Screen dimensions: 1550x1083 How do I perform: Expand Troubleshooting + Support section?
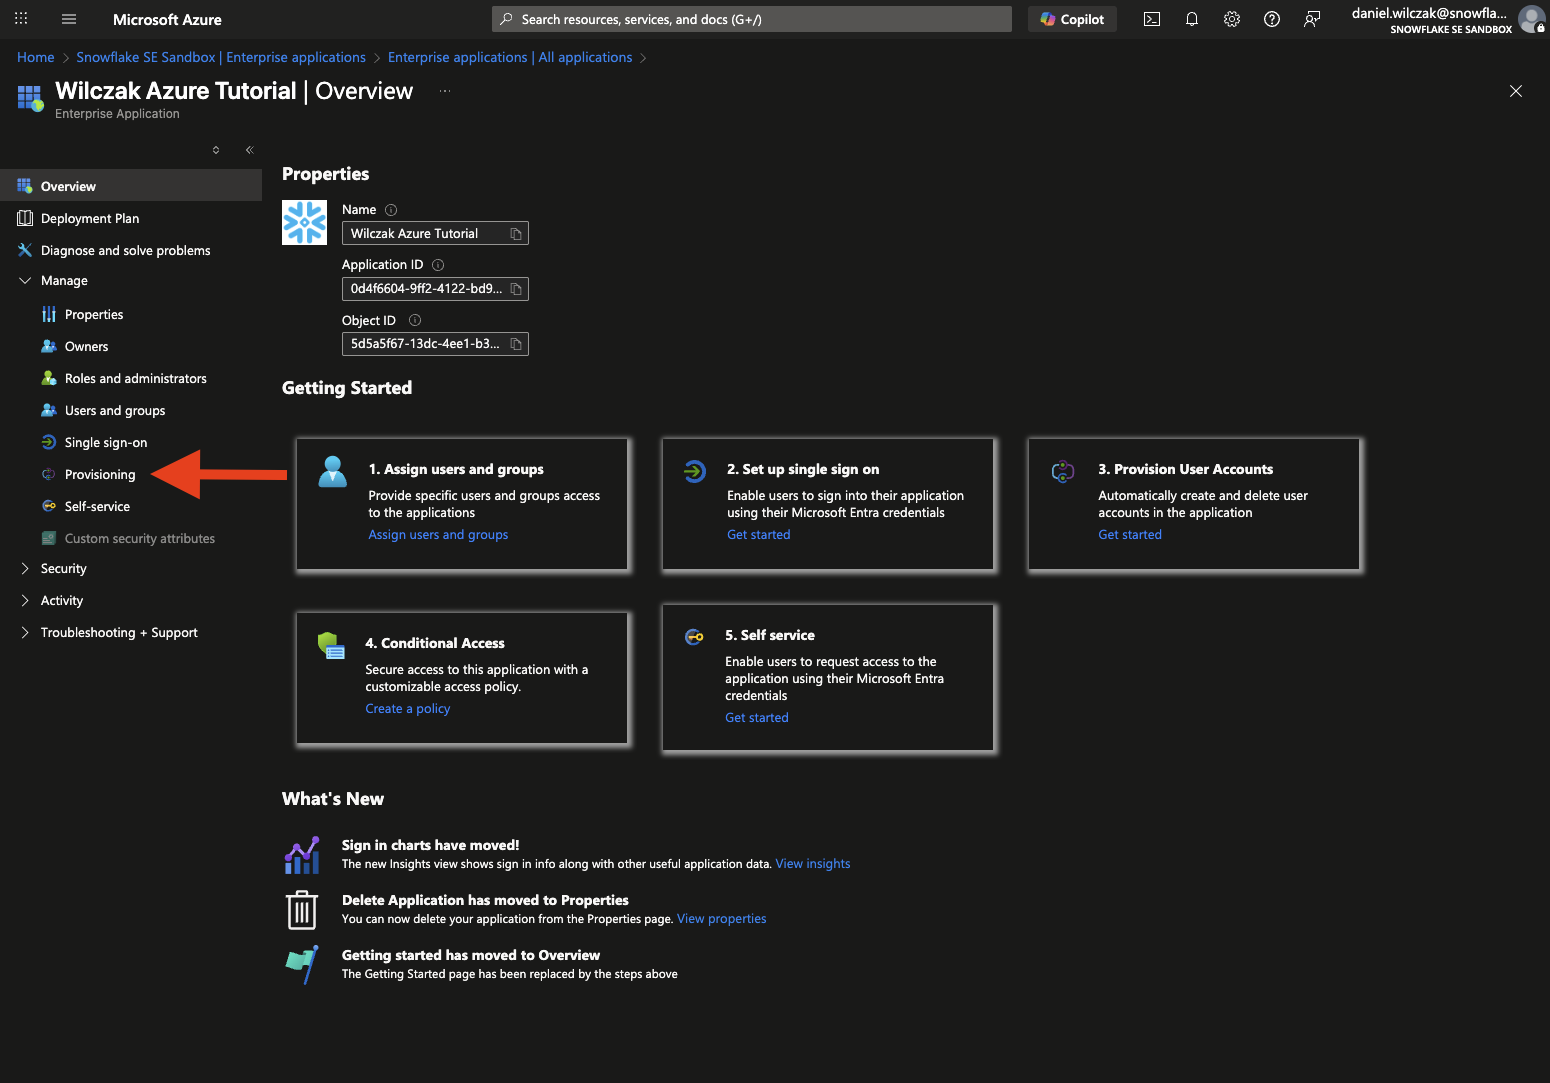[x=25, y=633]
